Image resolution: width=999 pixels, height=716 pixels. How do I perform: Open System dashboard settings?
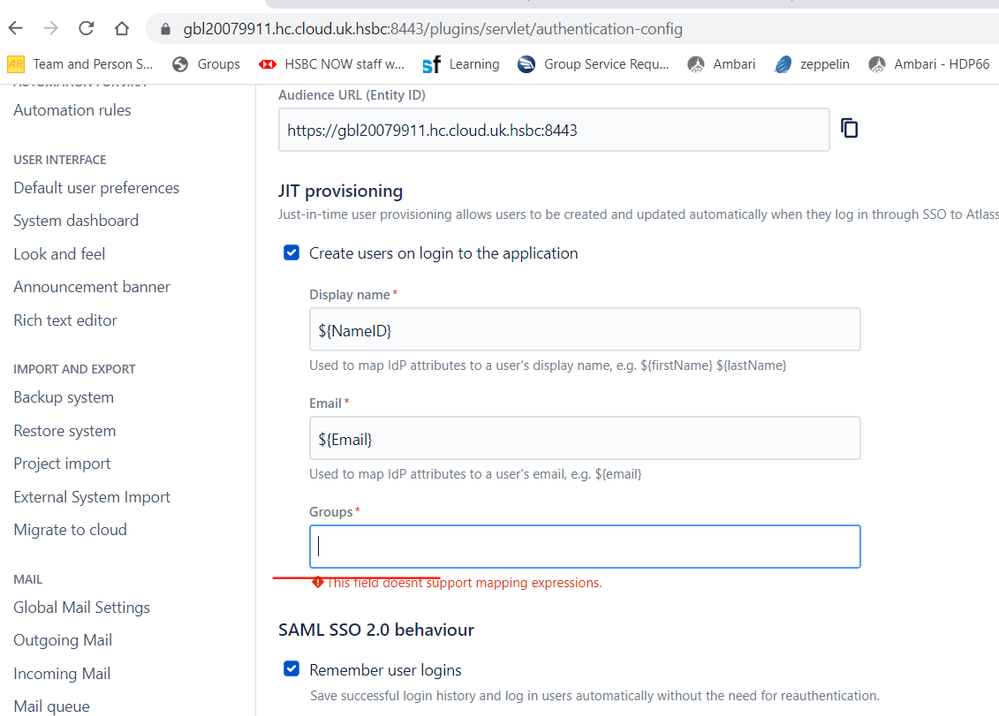76,220
